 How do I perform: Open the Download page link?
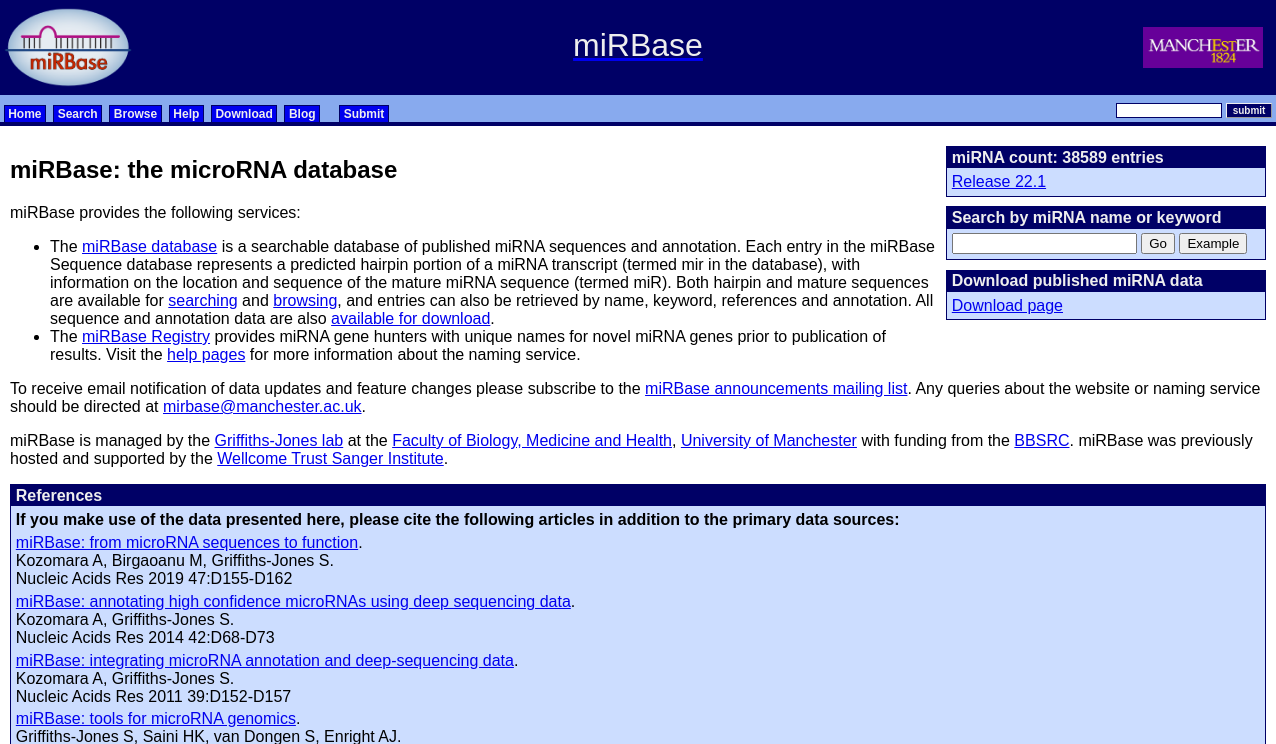1007,306
